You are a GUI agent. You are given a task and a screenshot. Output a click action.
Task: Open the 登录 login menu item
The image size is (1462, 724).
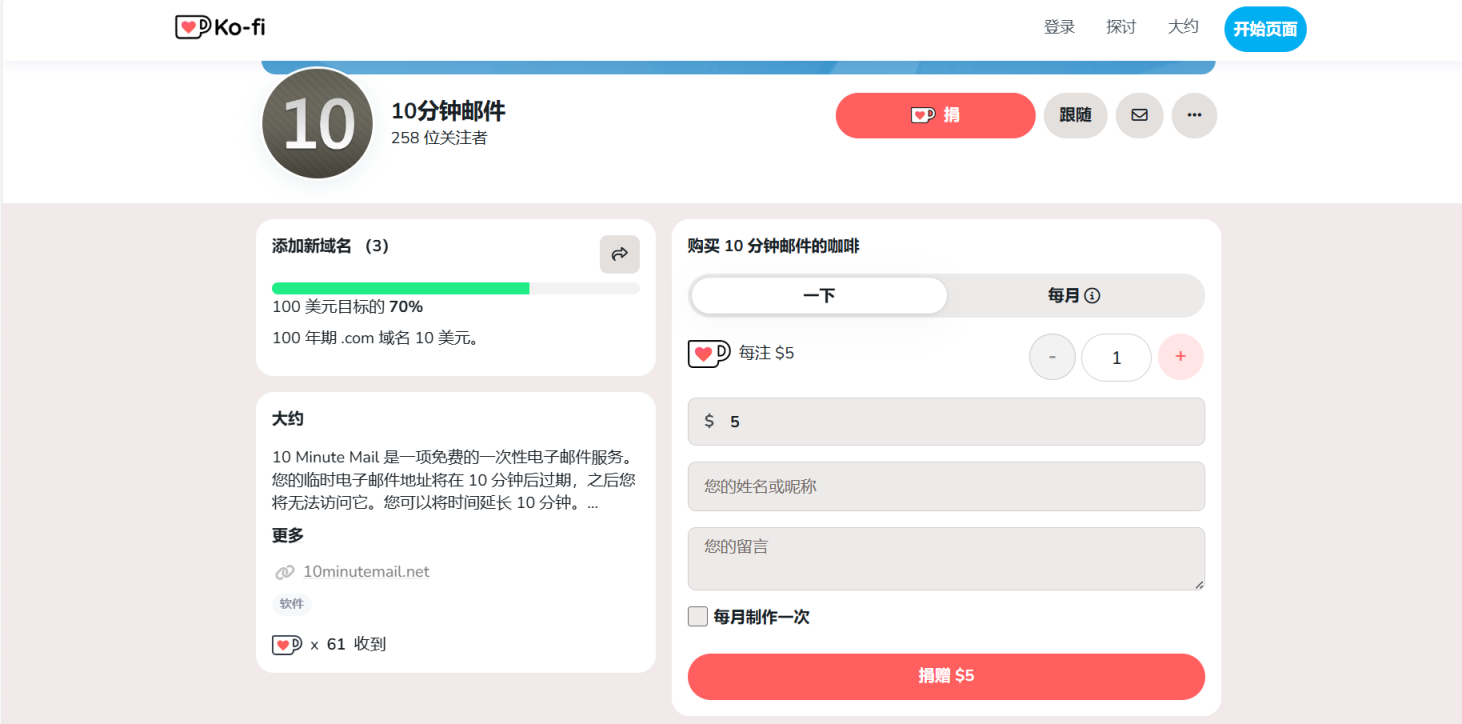pyautogui.click(x=1059, y=28)
